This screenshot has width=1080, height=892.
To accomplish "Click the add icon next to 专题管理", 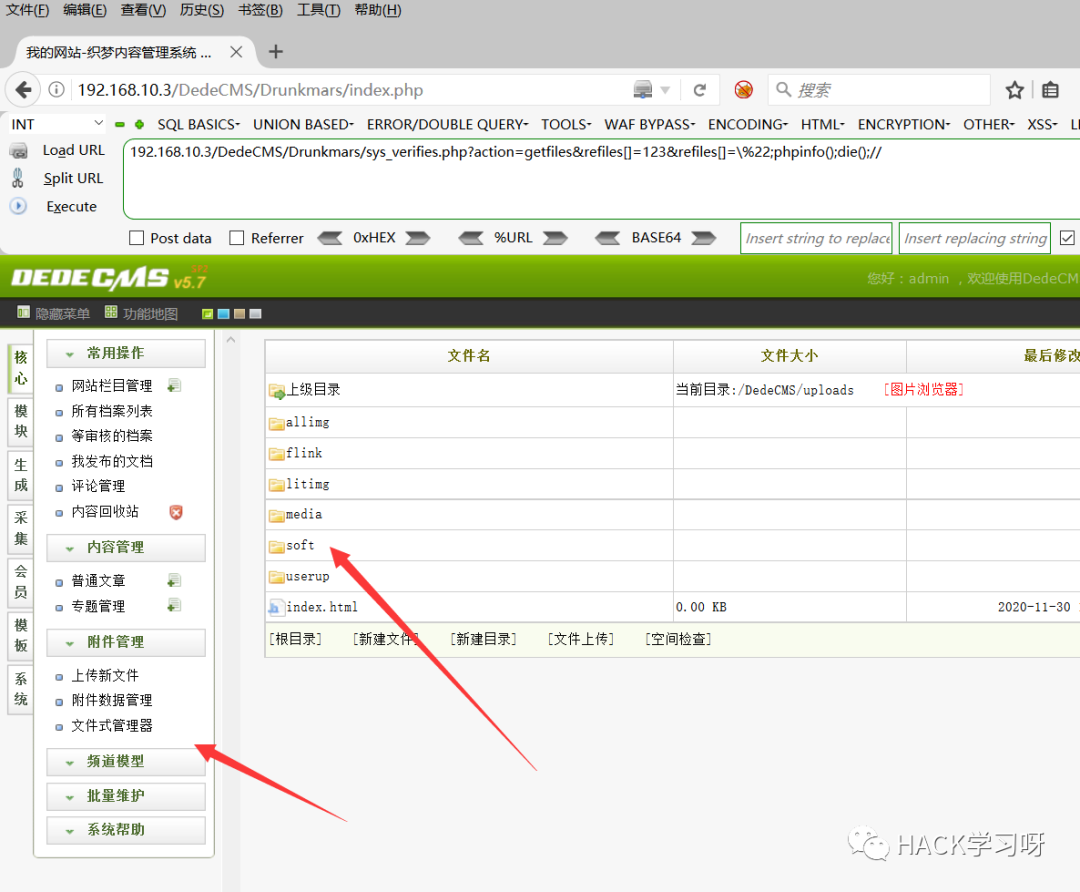I will [x=174, y=605].
